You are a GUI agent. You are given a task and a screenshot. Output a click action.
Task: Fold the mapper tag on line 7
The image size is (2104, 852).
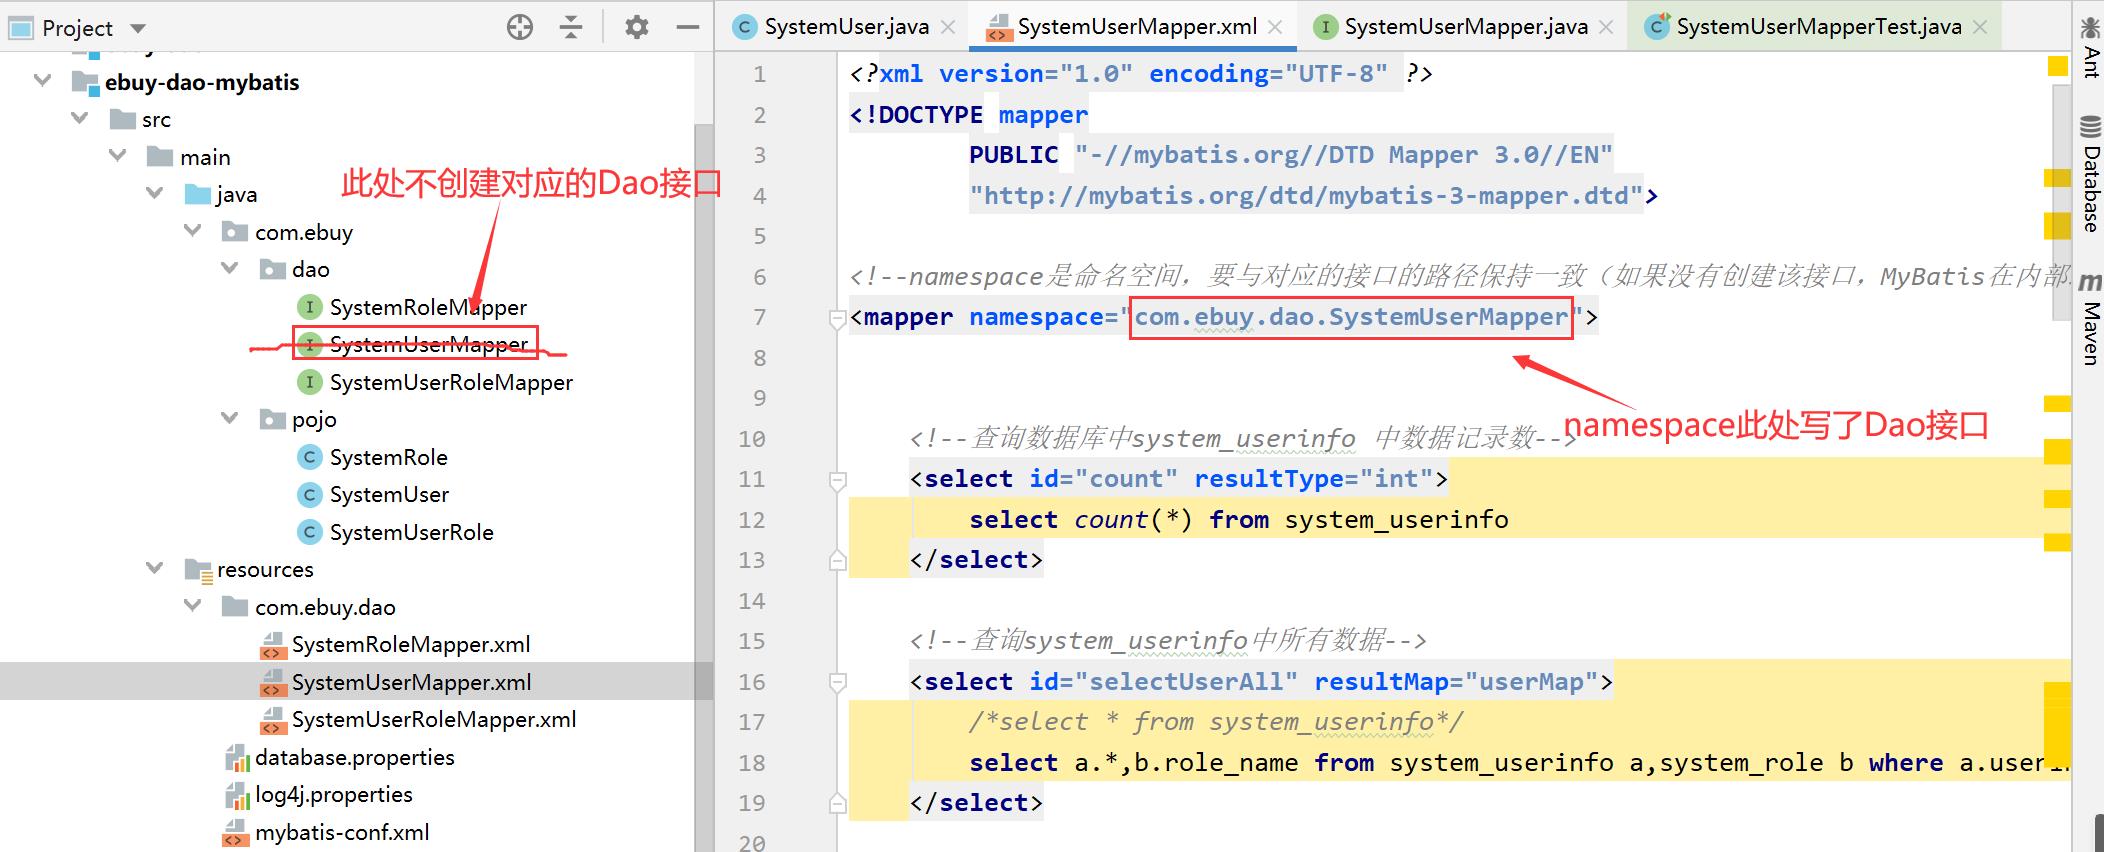coord(838,319)
